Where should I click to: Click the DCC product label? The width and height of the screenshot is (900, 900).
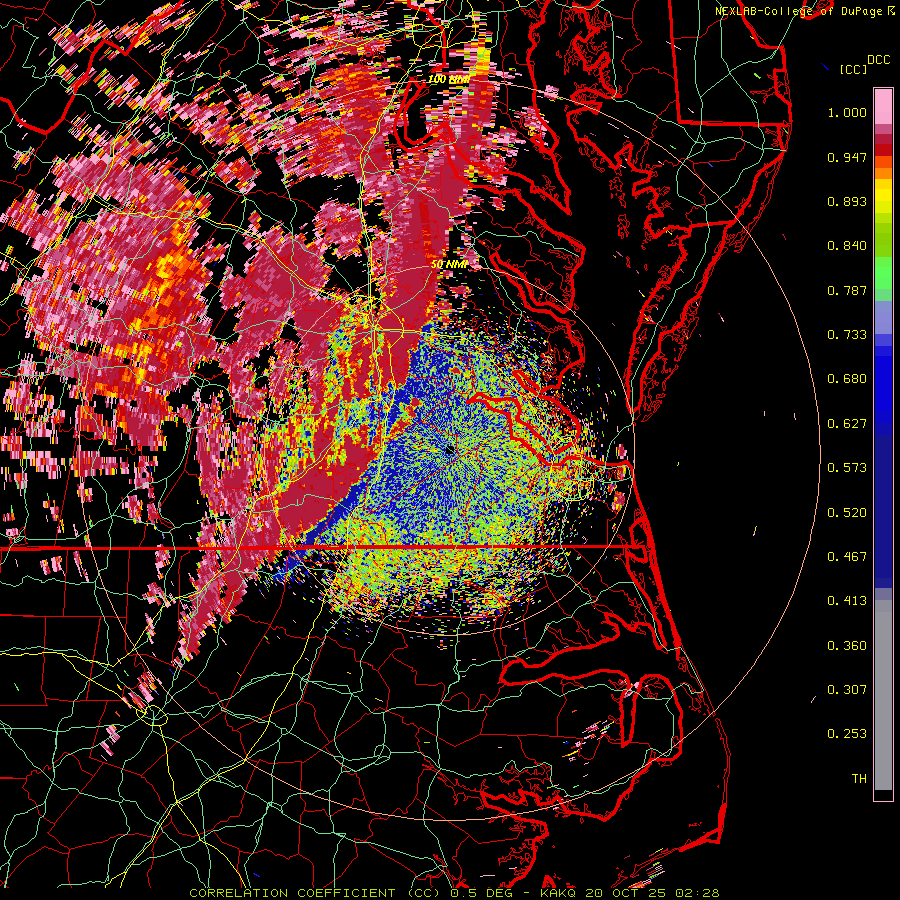pyautogui.click(x=879, y=60)
